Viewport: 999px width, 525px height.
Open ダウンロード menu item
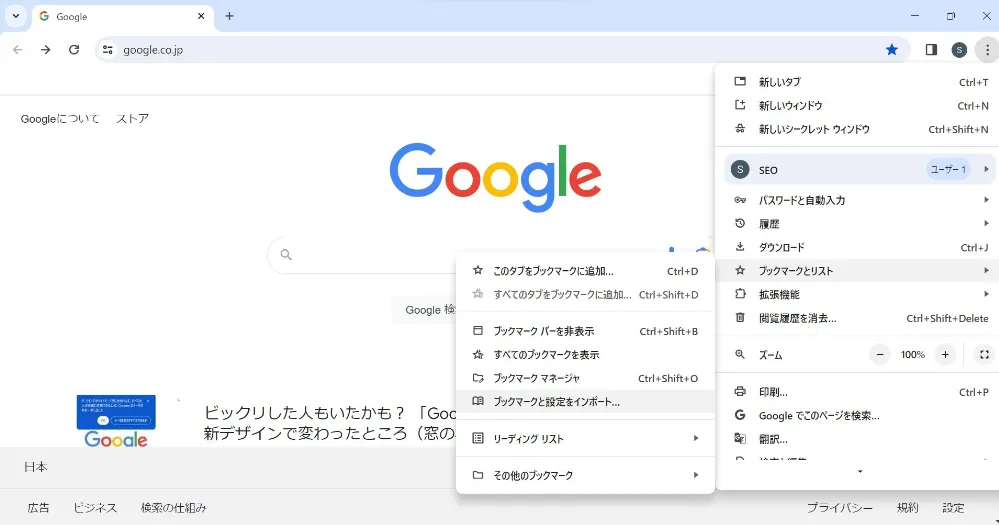(x=857, y=247)
